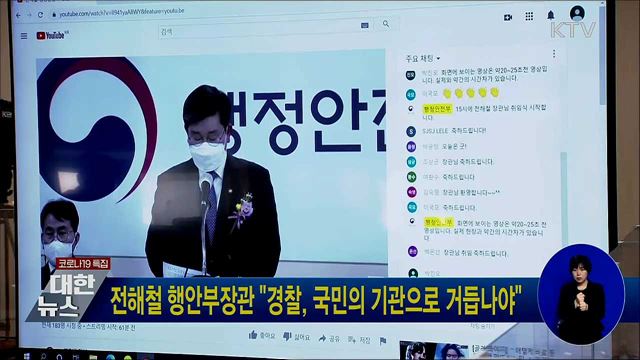The image size is (640, 360).
Task: Click the Windows taskbar search icon
Action: (43, 357)
